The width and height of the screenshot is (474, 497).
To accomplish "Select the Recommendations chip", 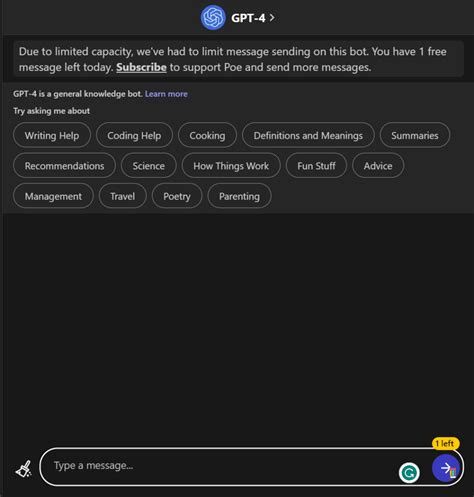I will coord(65,166).
